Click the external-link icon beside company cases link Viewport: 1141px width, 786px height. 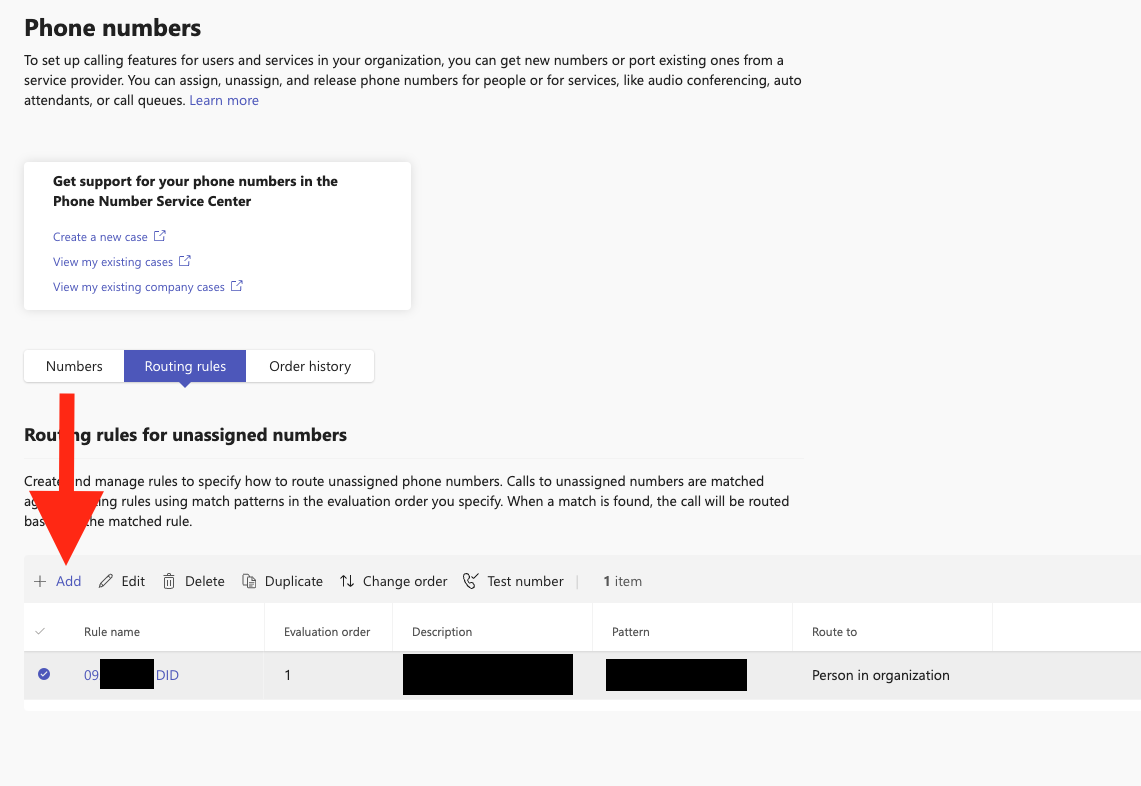click(x=235, y=286)
